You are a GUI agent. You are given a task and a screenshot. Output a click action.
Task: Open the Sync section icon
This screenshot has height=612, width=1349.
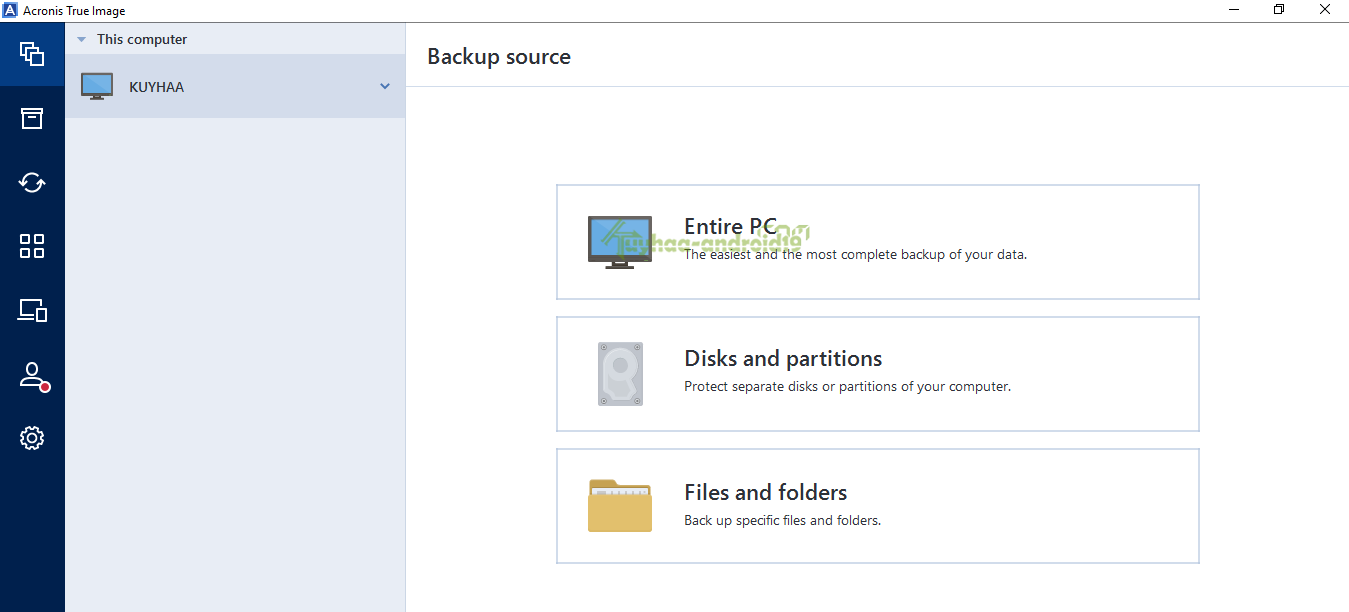click(32, 182)
